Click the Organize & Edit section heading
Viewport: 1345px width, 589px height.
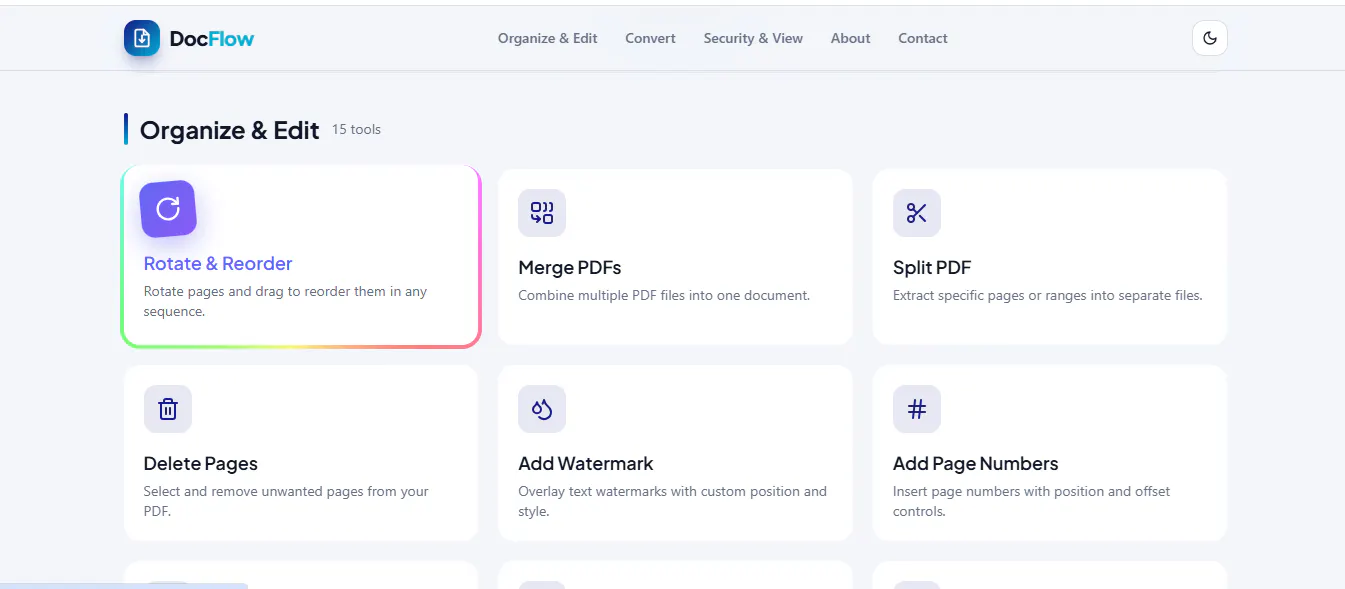point(230,130)
